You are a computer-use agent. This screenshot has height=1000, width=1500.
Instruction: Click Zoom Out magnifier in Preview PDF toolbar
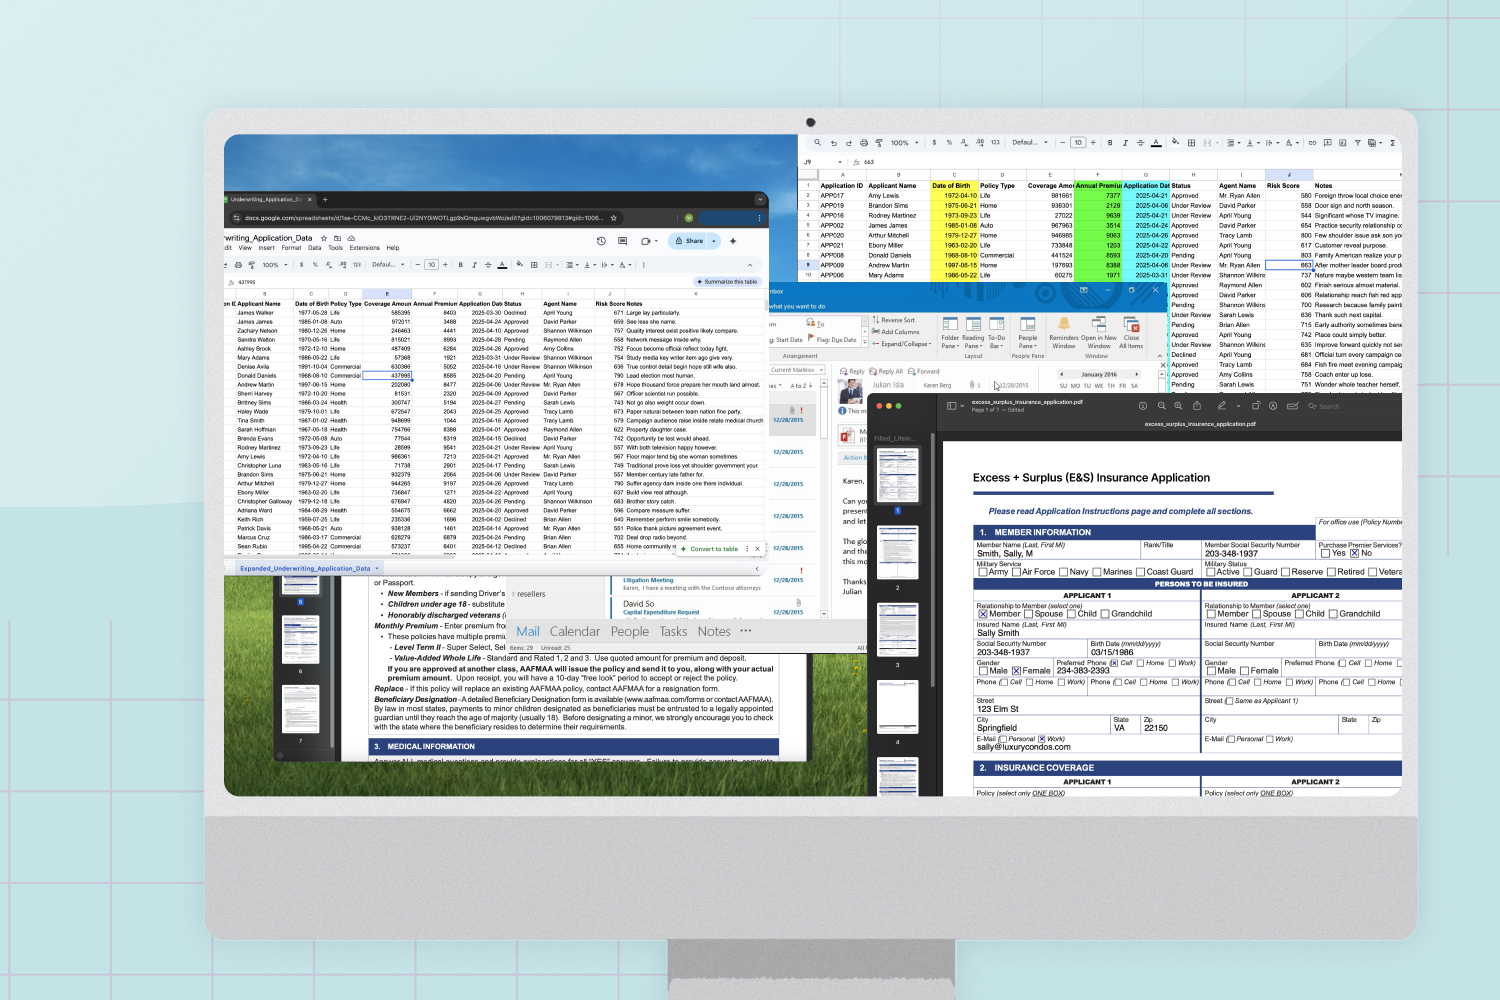1161,406
